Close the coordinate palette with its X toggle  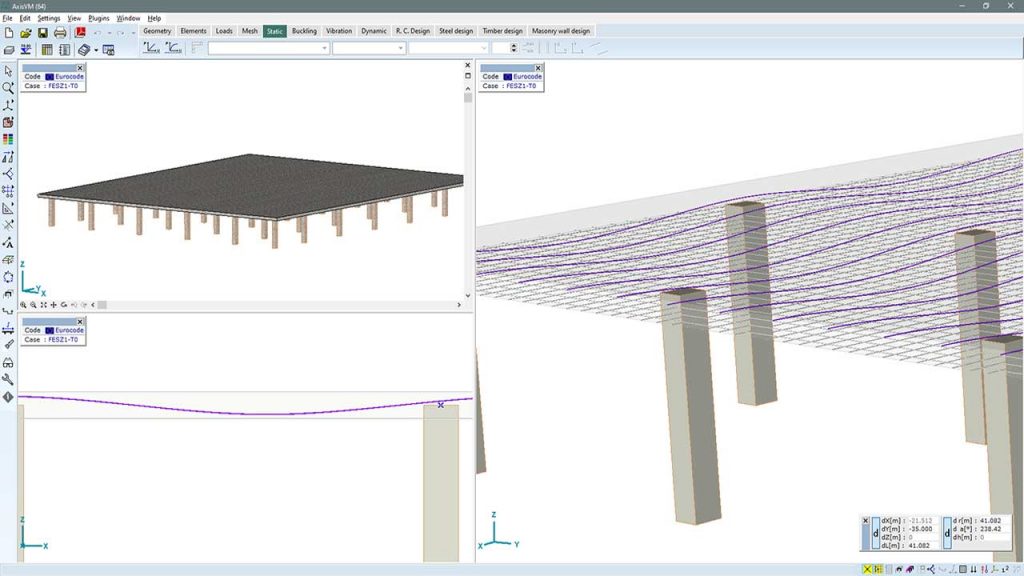865,520
